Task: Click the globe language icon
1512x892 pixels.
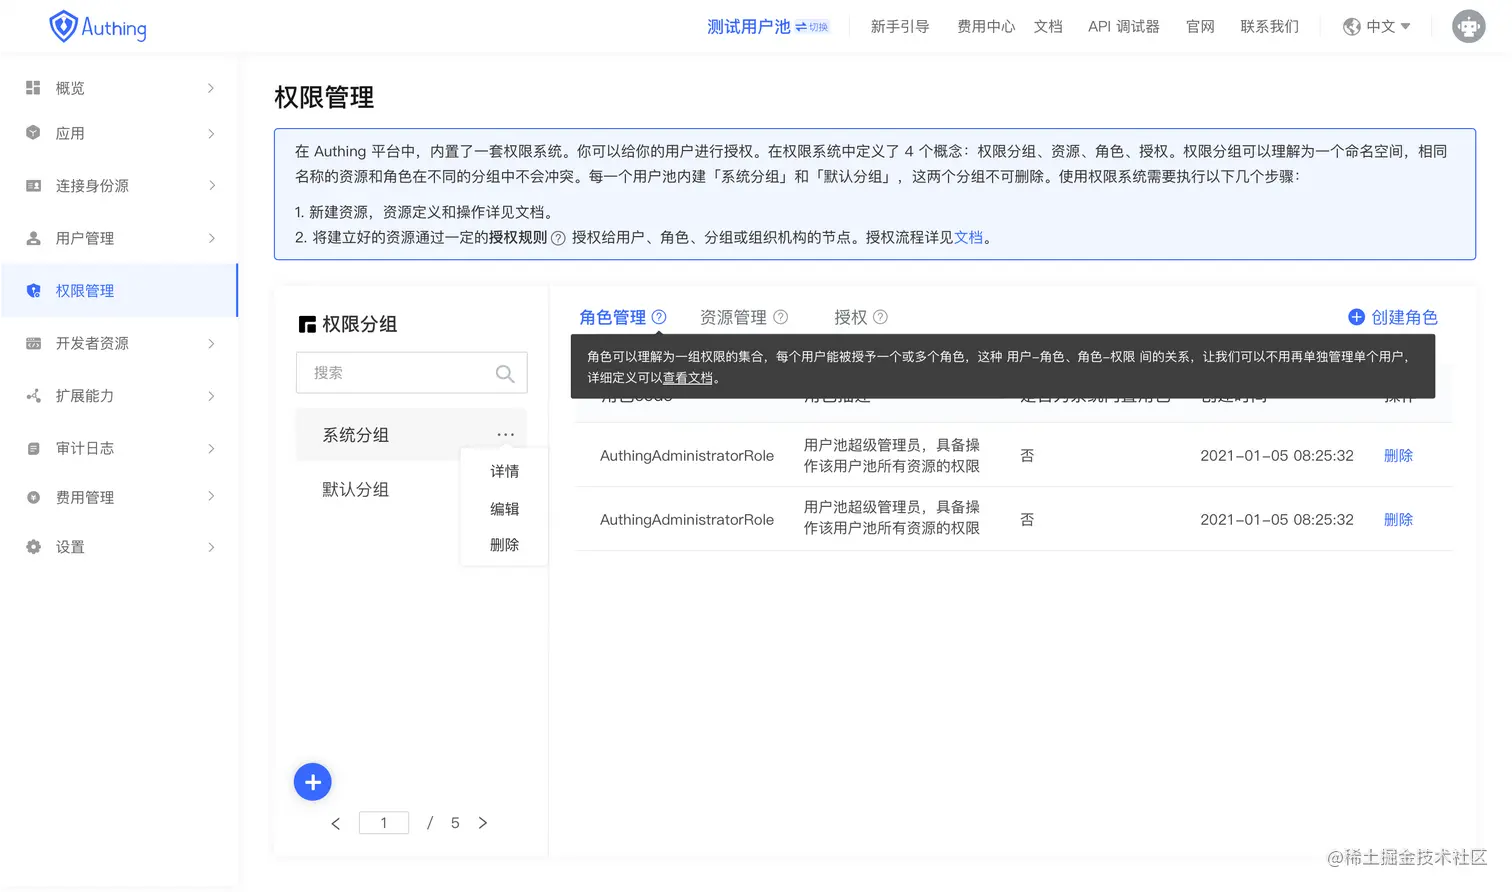Action: pos(1351,27)
